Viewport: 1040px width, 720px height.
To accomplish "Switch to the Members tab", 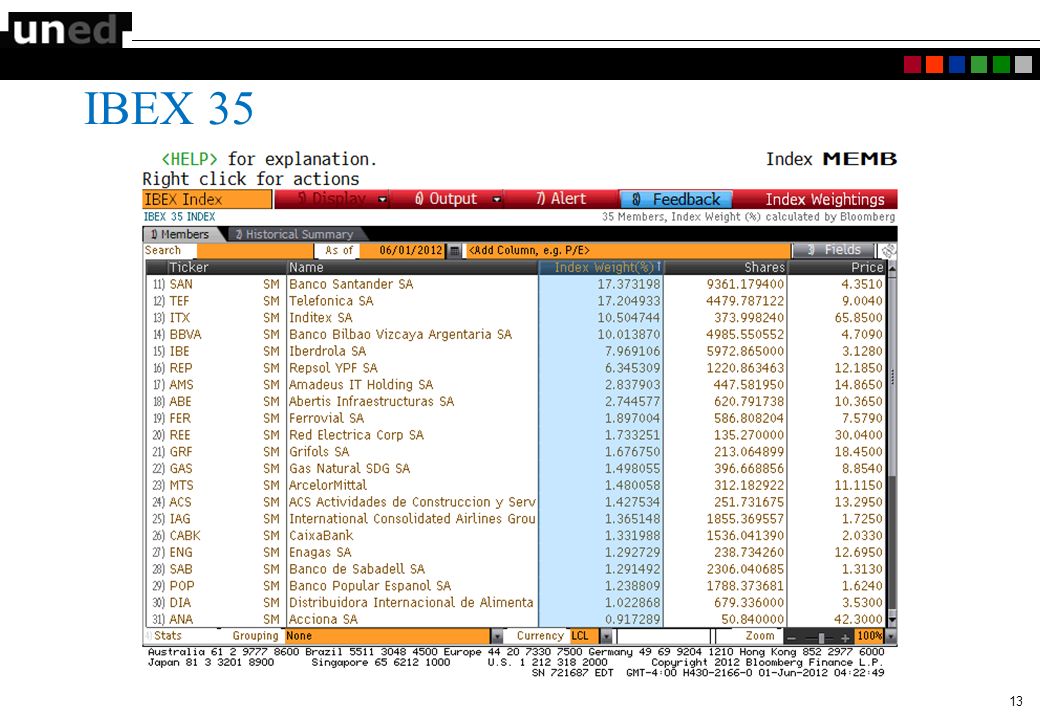I will point(180,234).
